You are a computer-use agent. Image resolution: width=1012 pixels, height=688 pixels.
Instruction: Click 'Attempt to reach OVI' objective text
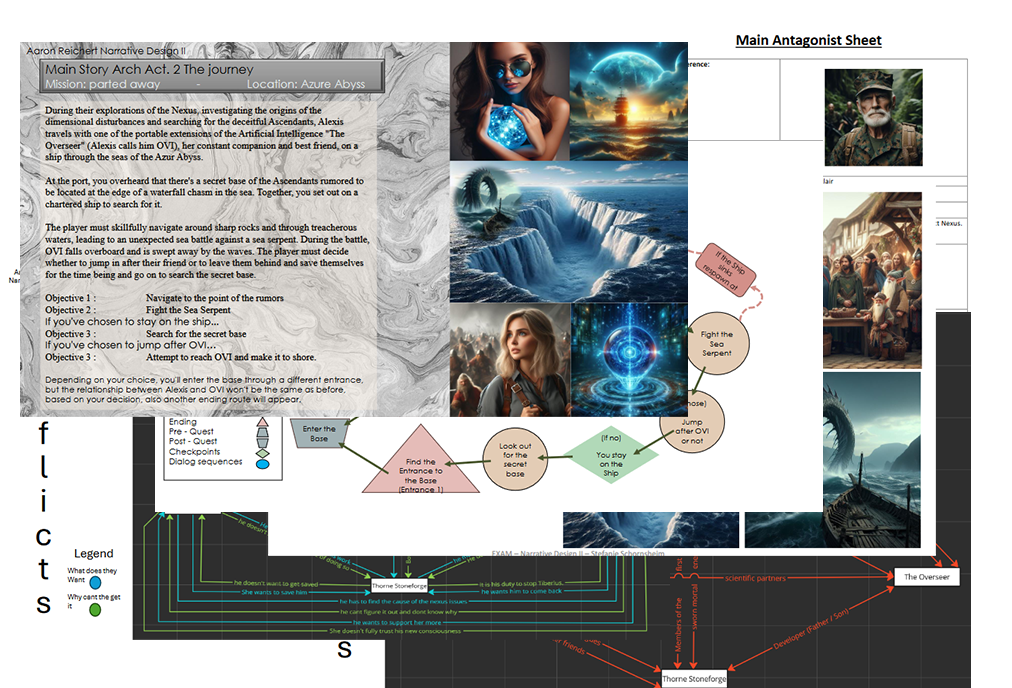coord(230,357)
